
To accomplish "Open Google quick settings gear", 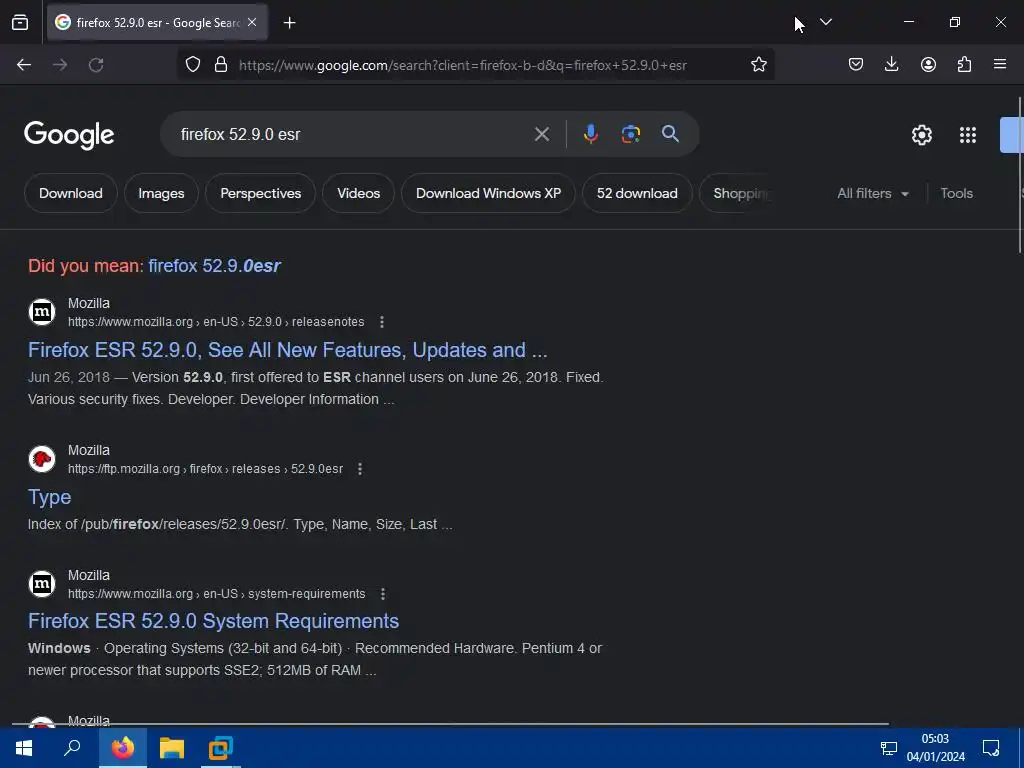I will point(921,135).
